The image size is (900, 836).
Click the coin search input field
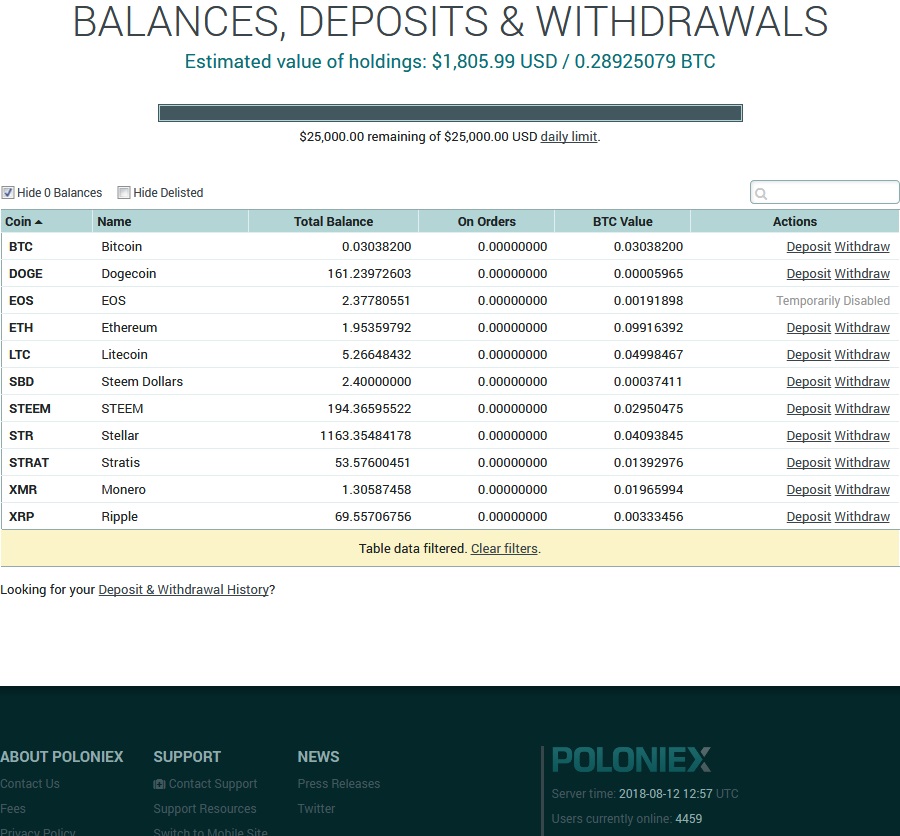click(x=825, y=192)
